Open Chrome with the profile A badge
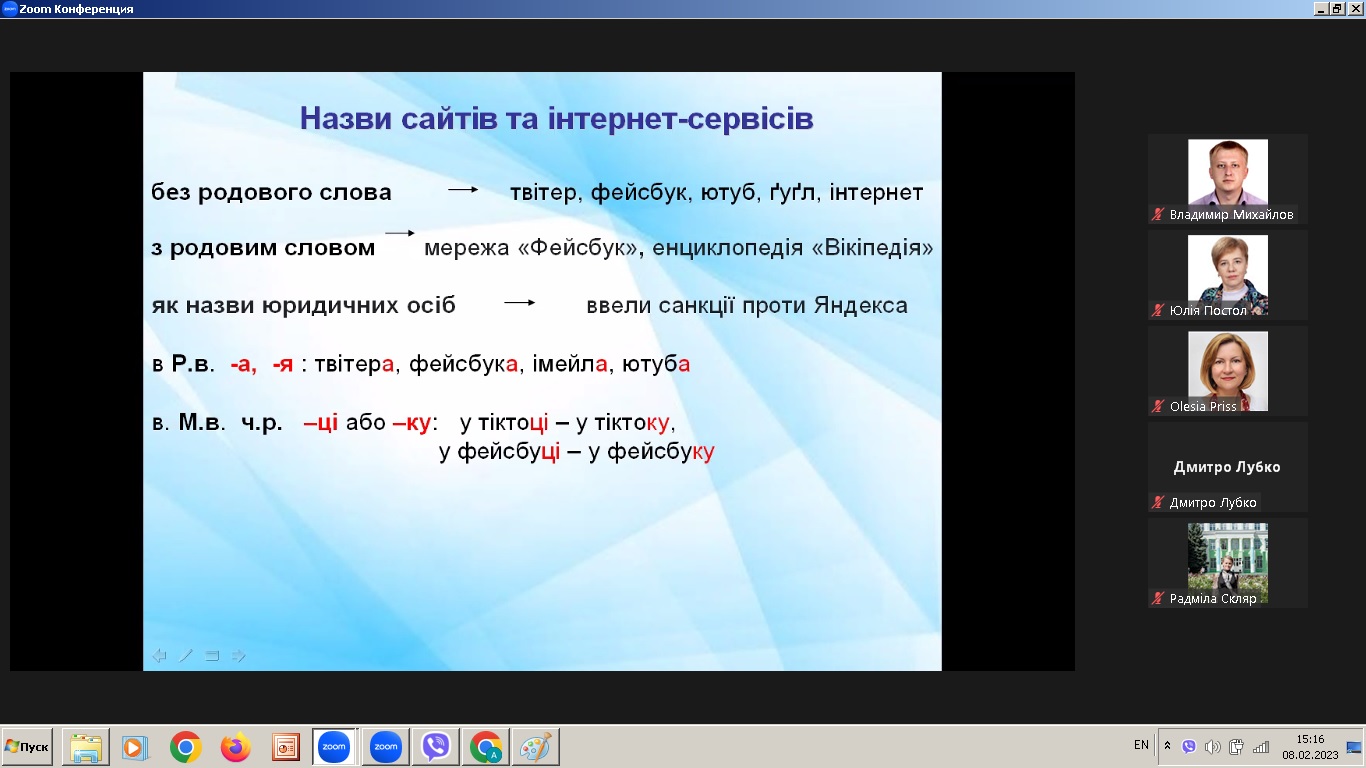Viewport: 1366px width, 768px height. point(485,747)
